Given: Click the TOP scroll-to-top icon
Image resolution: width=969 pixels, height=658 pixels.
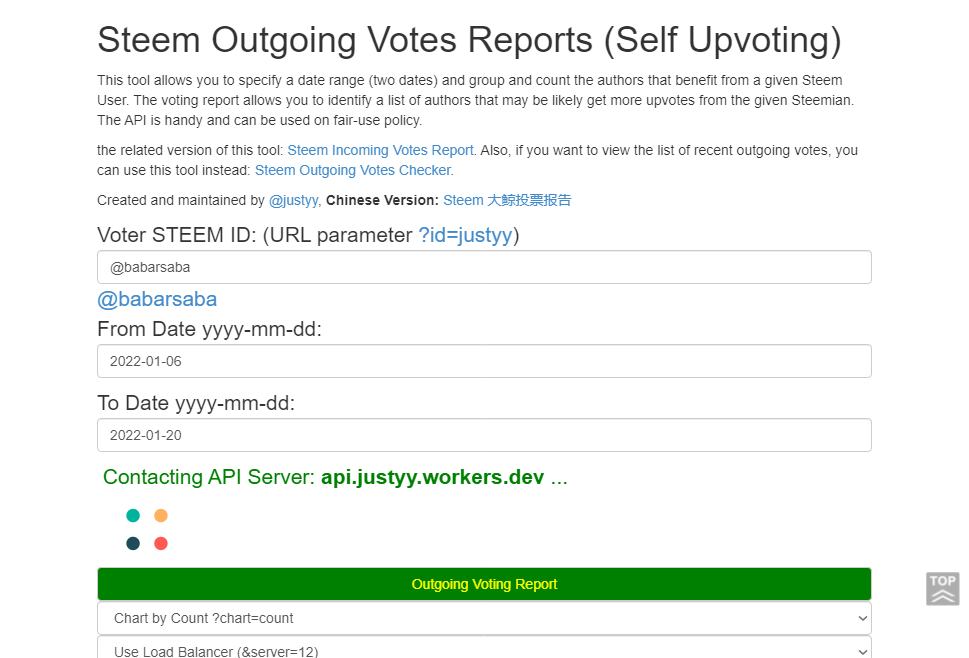Looking at the screenshot, I should point(942,589).
